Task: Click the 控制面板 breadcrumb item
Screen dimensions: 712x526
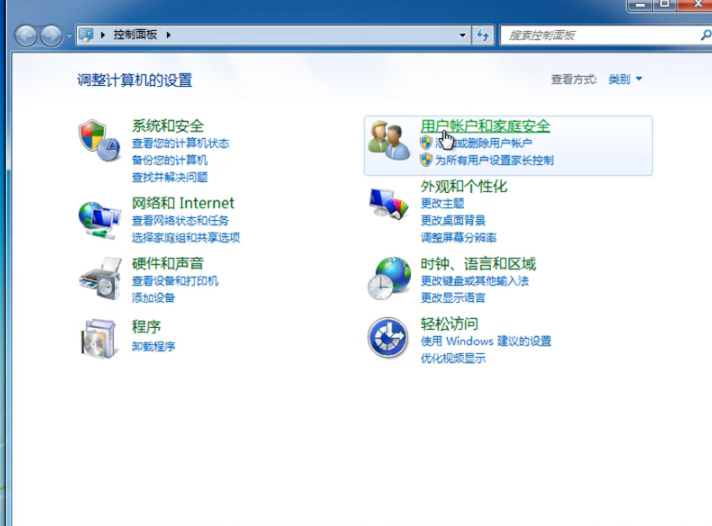Action: [x=135, y=35]
